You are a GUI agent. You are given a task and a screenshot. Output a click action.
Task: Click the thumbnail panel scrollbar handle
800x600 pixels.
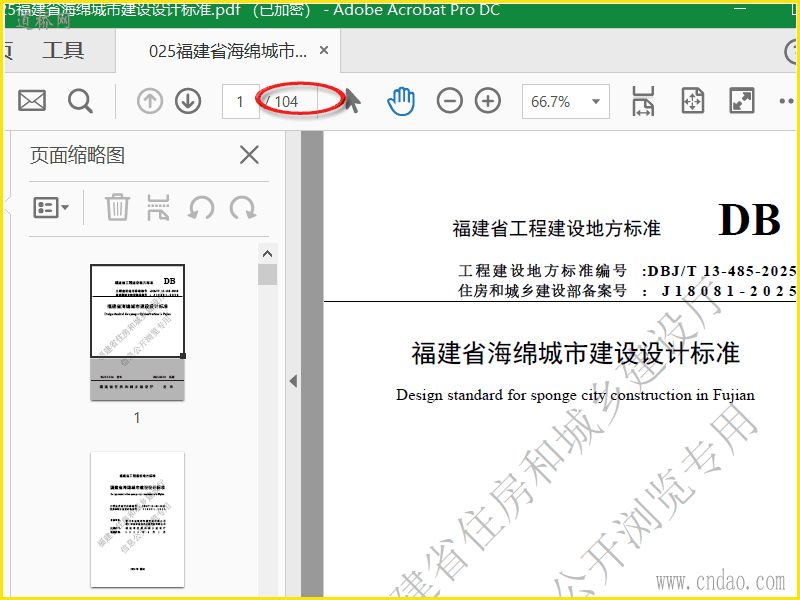click(267, 274)
